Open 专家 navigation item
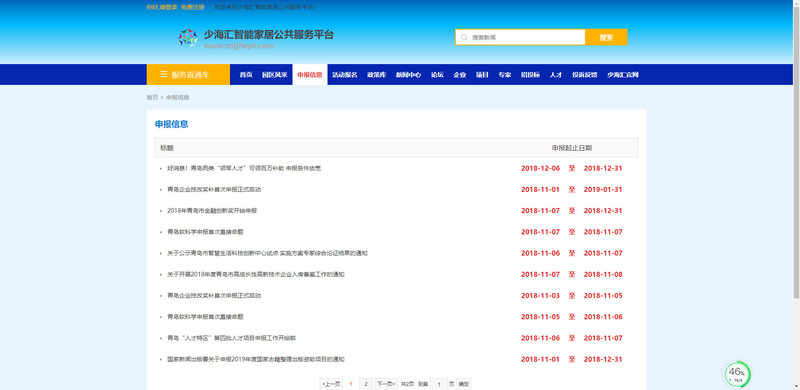Image resolution: width=800 pixels, height=390 pixels. (x=505, y=75)
